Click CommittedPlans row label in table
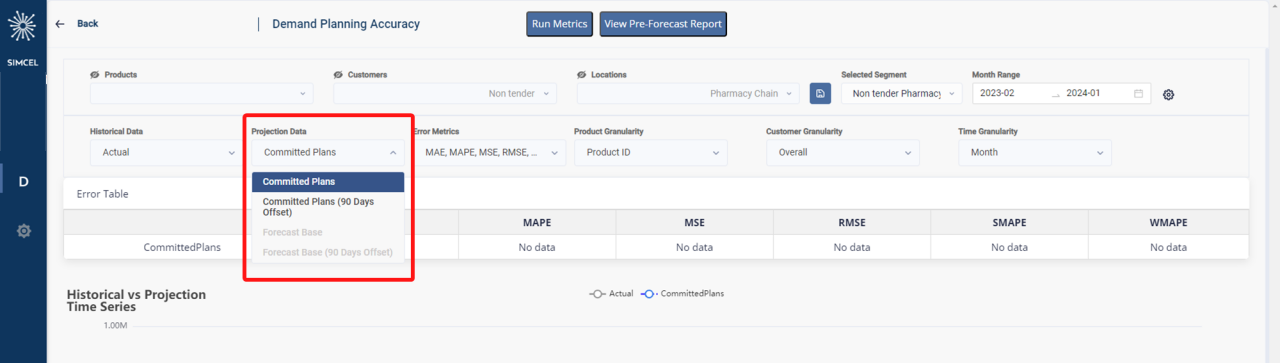 coord(182,247)
